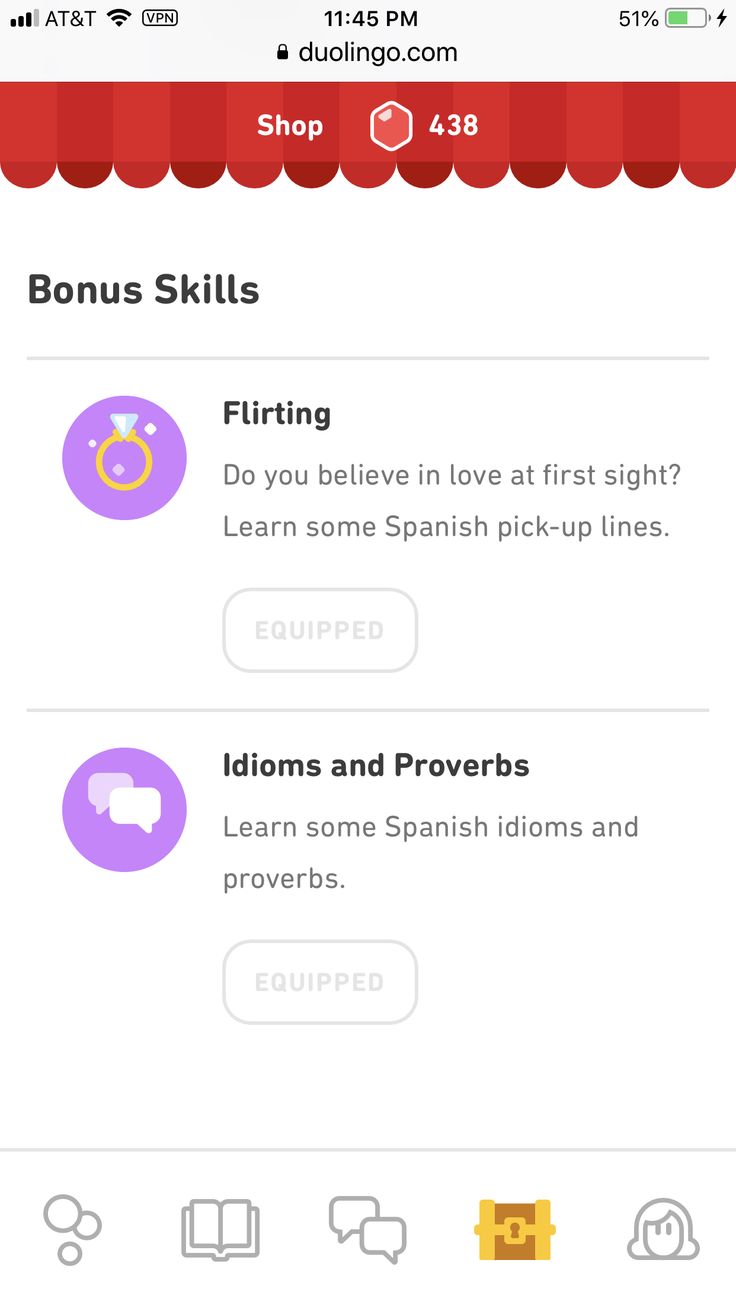Open the Learn tab with circles icon
736x1308 pixels.
click(72, 1229)
